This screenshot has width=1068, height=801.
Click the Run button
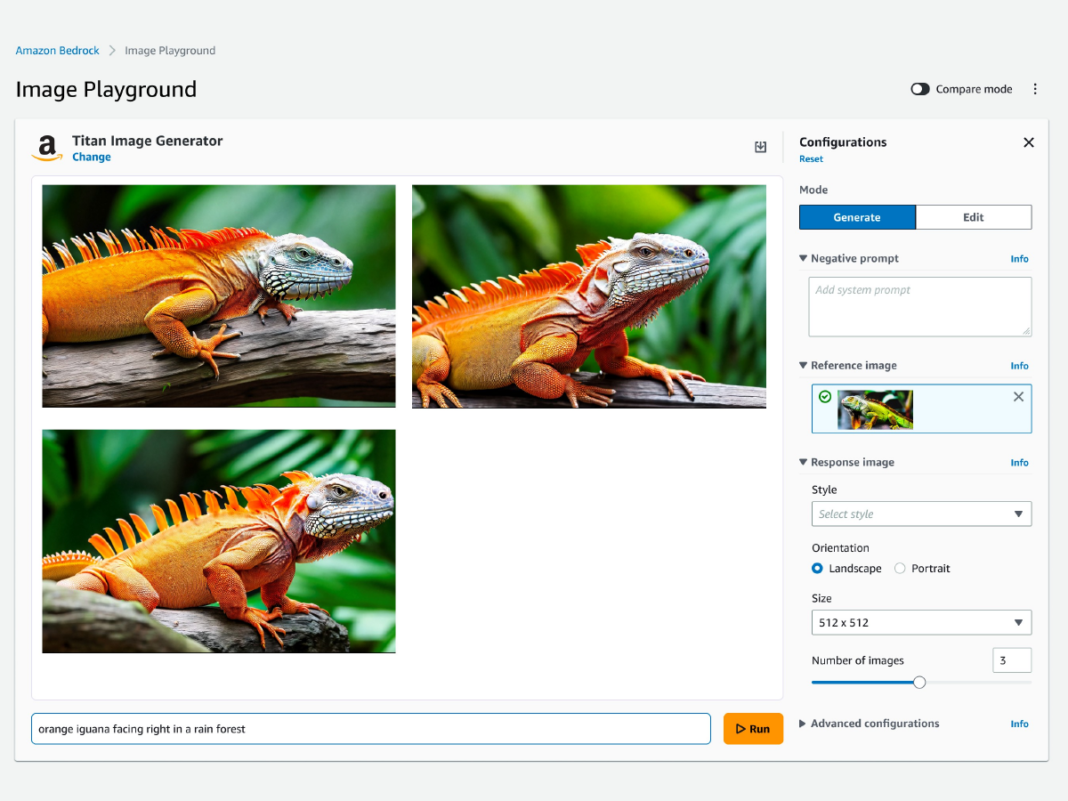tap(753, 728)
